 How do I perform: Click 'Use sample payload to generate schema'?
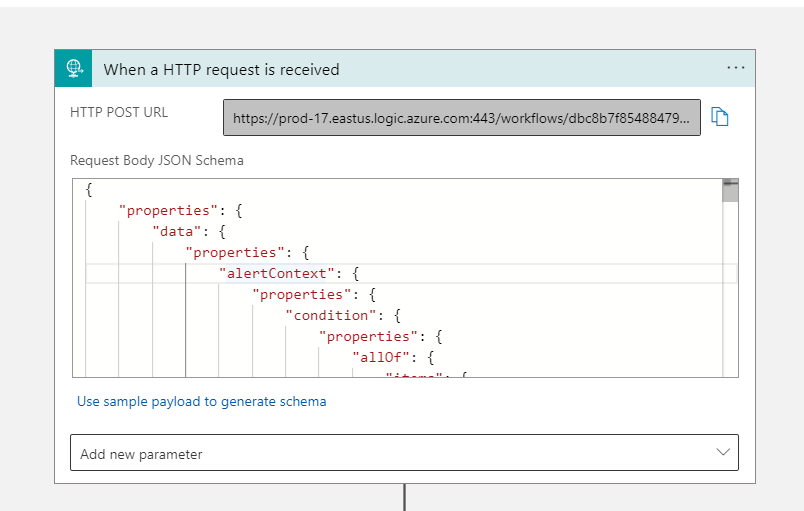tap(201, 401)
